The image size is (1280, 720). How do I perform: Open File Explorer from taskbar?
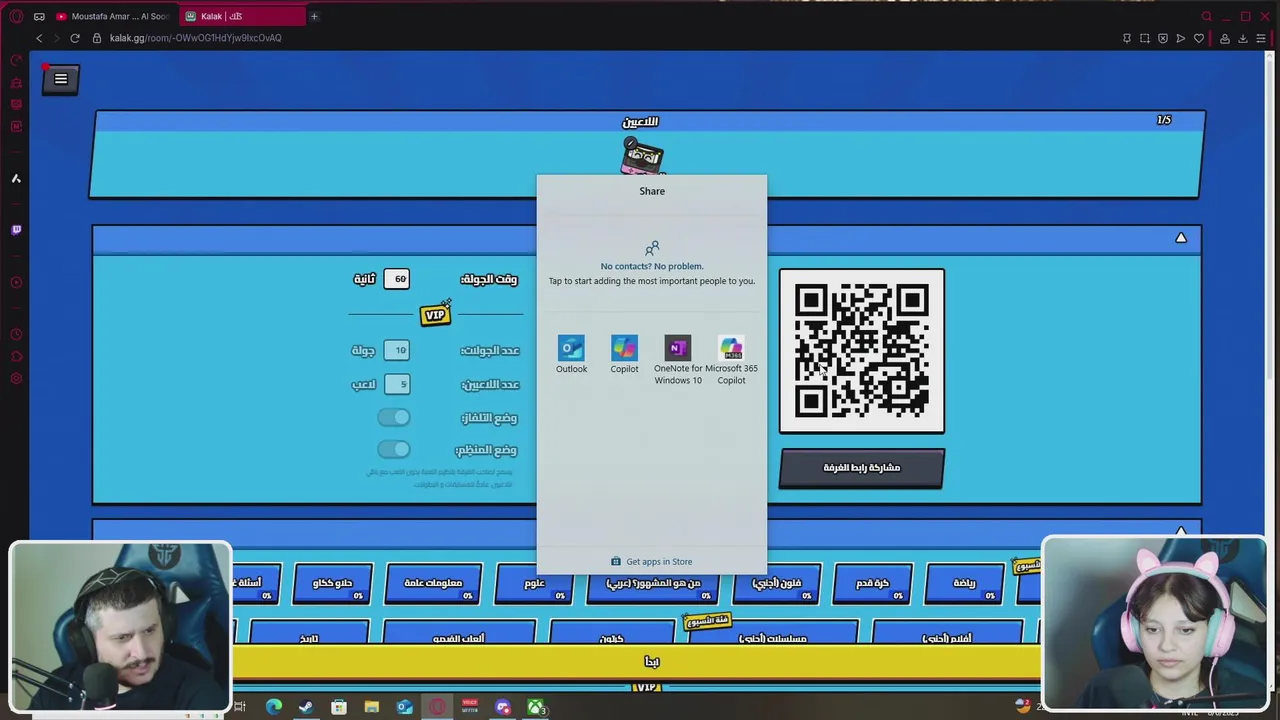point(372,707)
